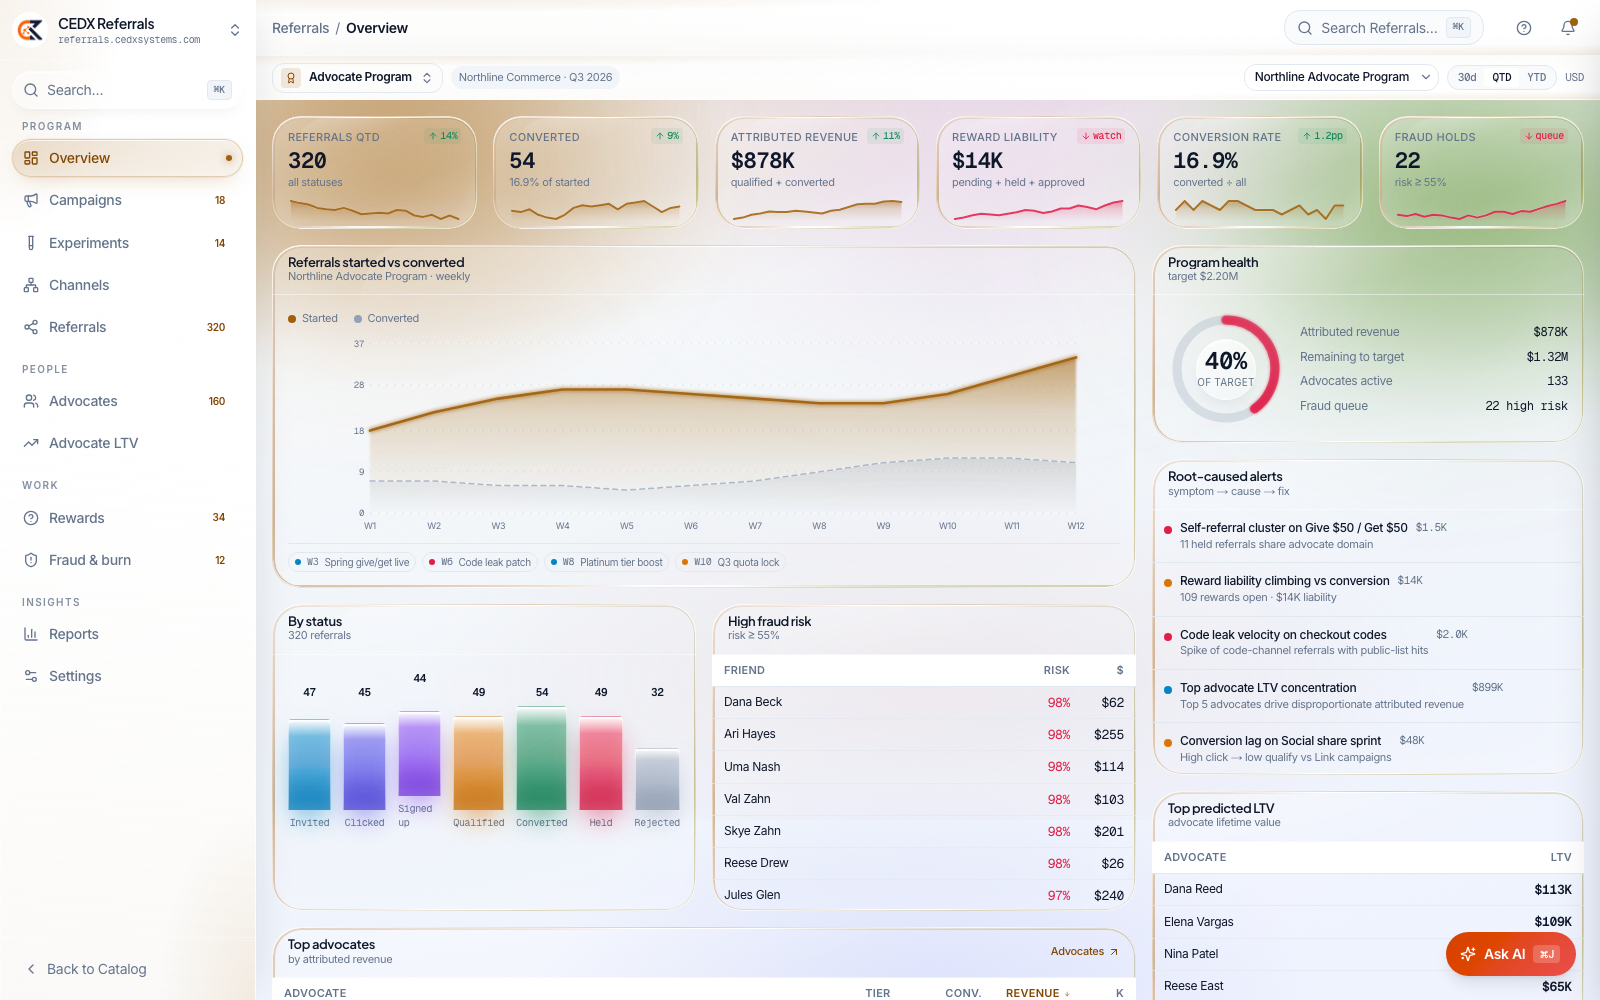Screen dimensions: 1600x1000
Task: Open Overview in the sidebar
Action: coord(127,158)
